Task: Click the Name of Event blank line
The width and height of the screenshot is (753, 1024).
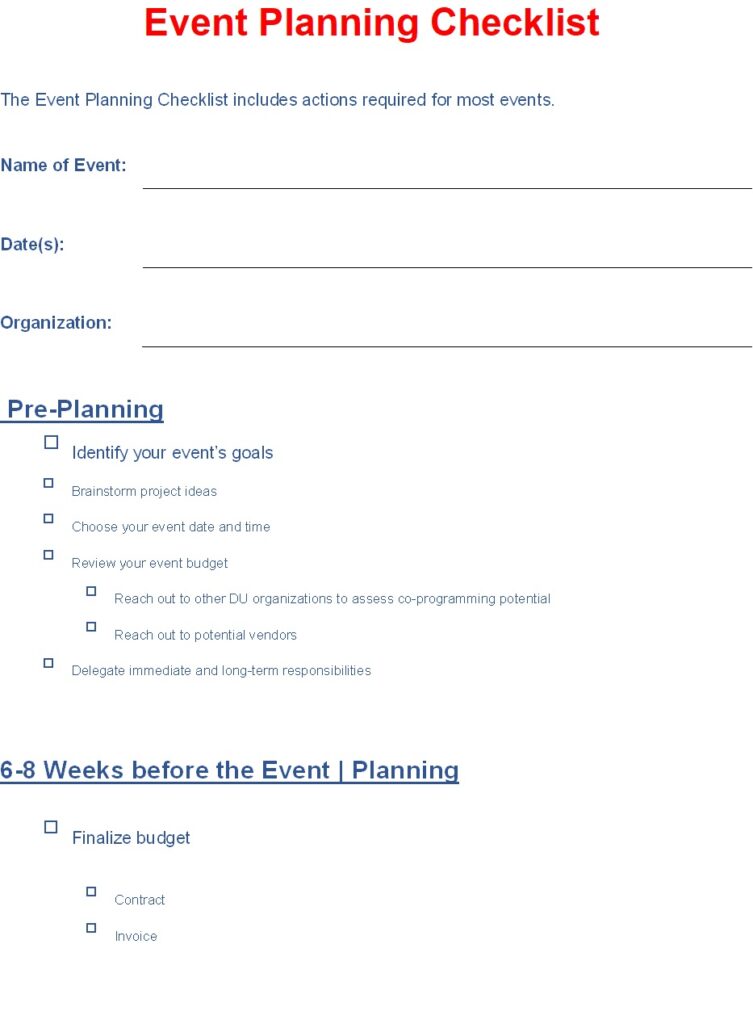Action: pyautogui.click(x=447, y=187)
